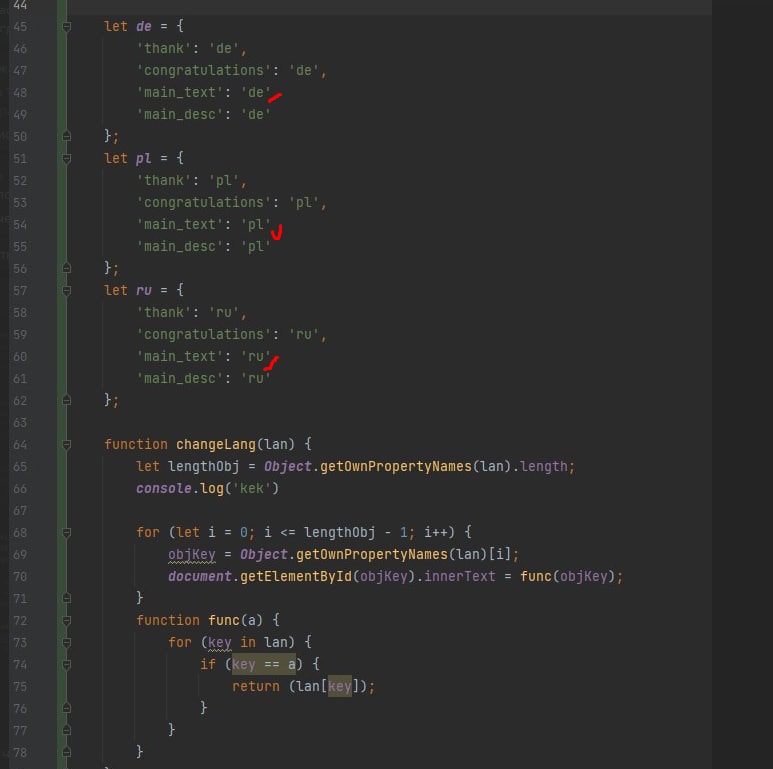
Task: Place cursor on 'changeLang' function name
Action: click(216, 445)
